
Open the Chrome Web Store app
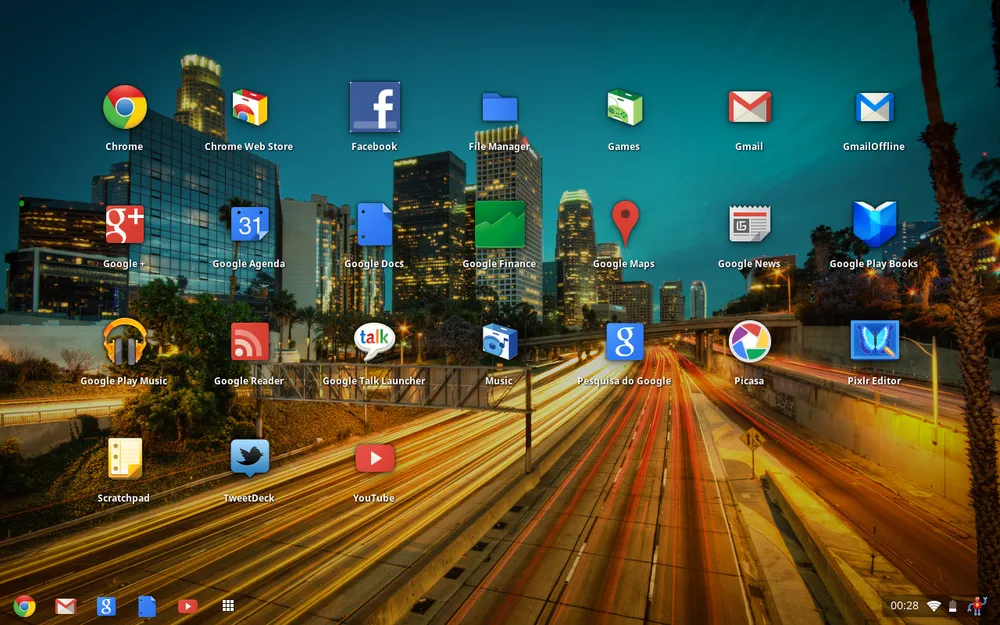point(249,108)
